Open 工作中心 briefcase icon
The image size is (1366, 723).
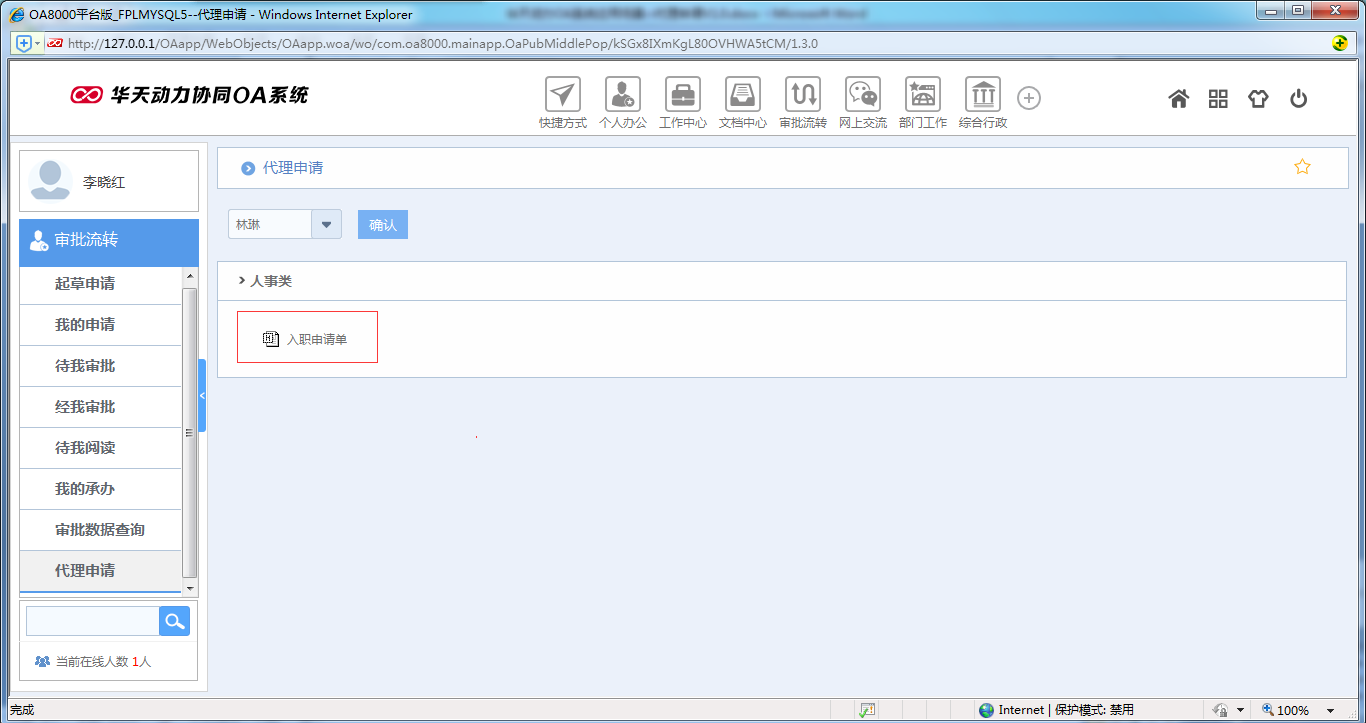(x=683, y=95)
